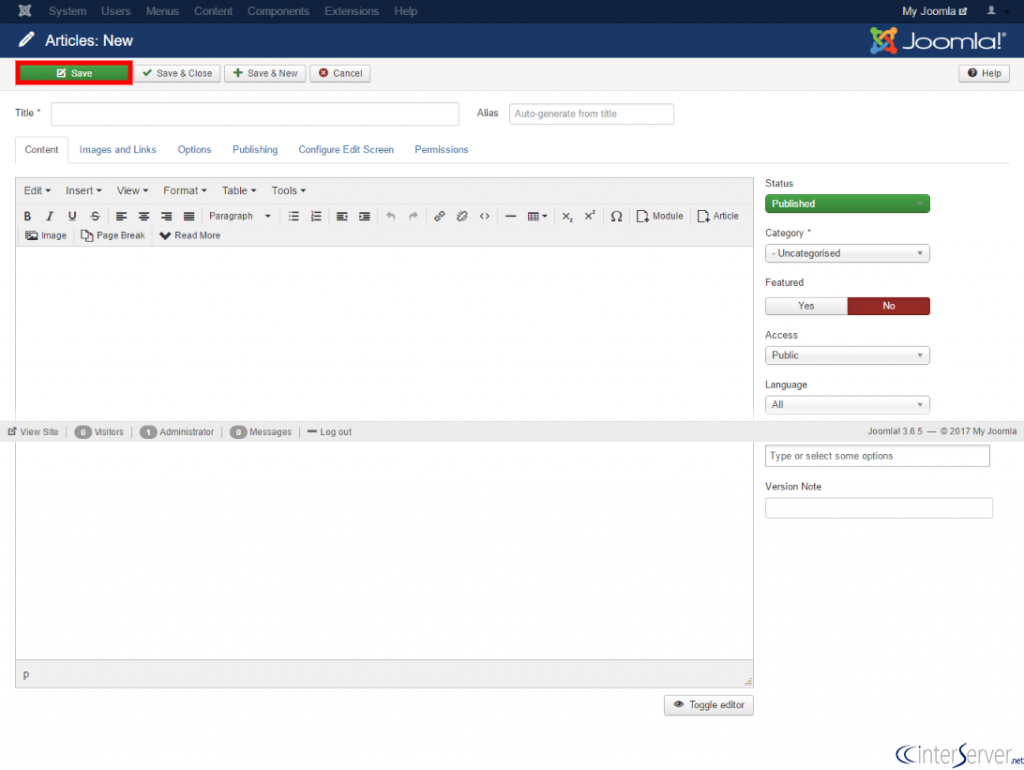Open the Paragraph format dropdown
The height and width of the screenshot is (770, 1024).
[239, 216]
